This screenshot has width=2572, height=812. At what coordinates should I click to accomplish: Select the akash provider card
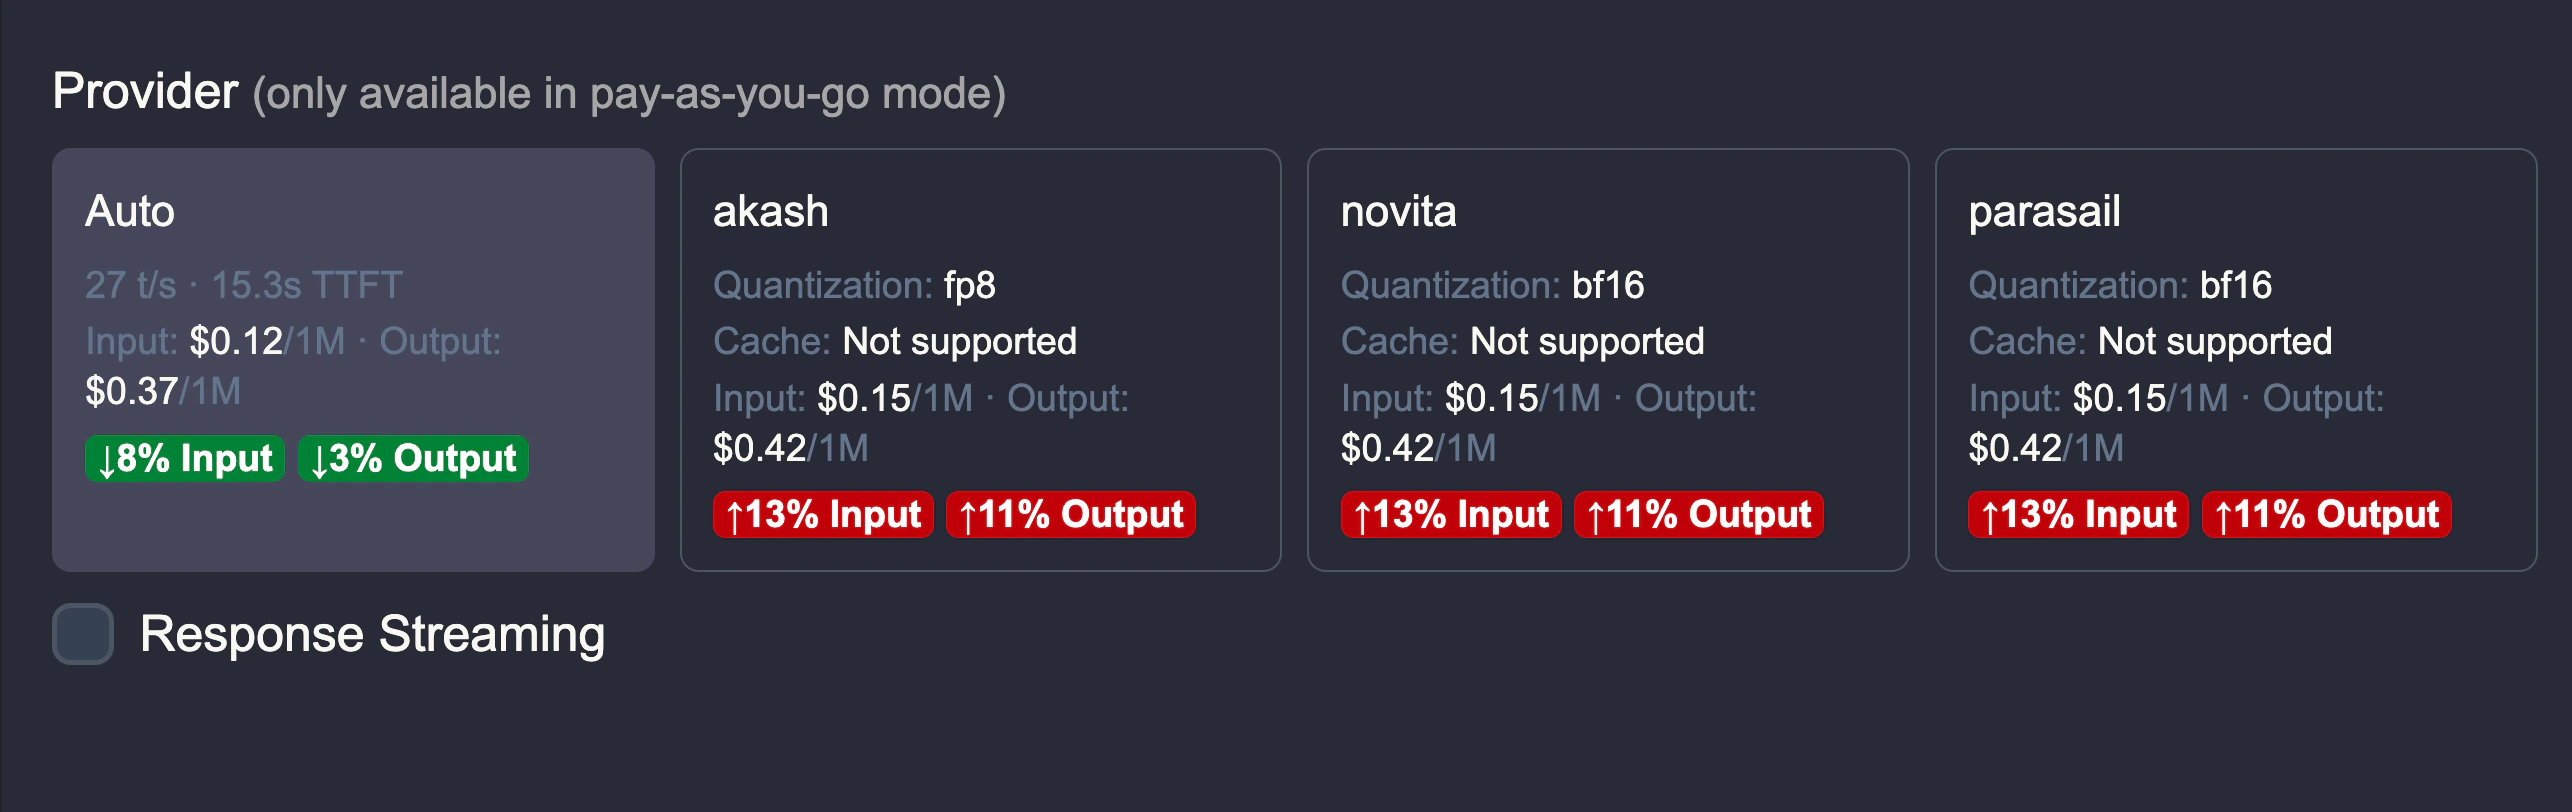click(x=980, y=360)
